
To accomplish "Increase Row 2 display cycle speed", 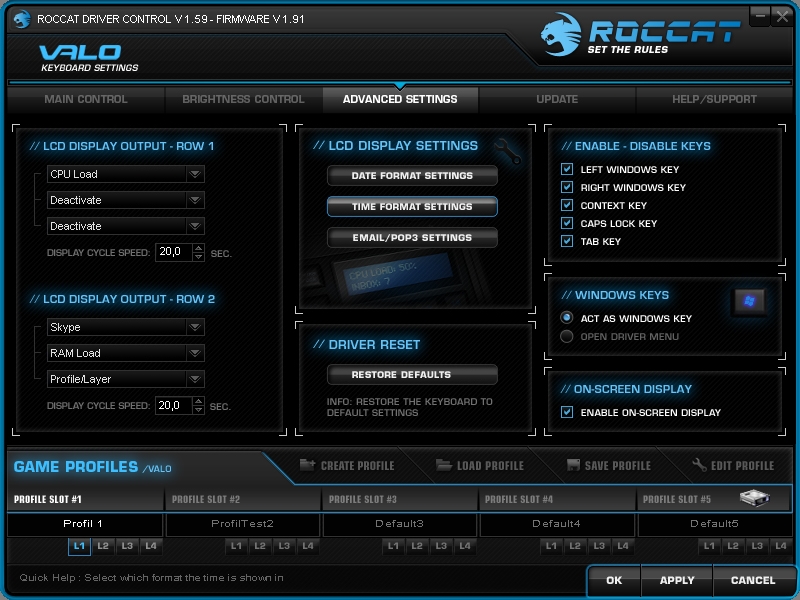I will [198, 401].
